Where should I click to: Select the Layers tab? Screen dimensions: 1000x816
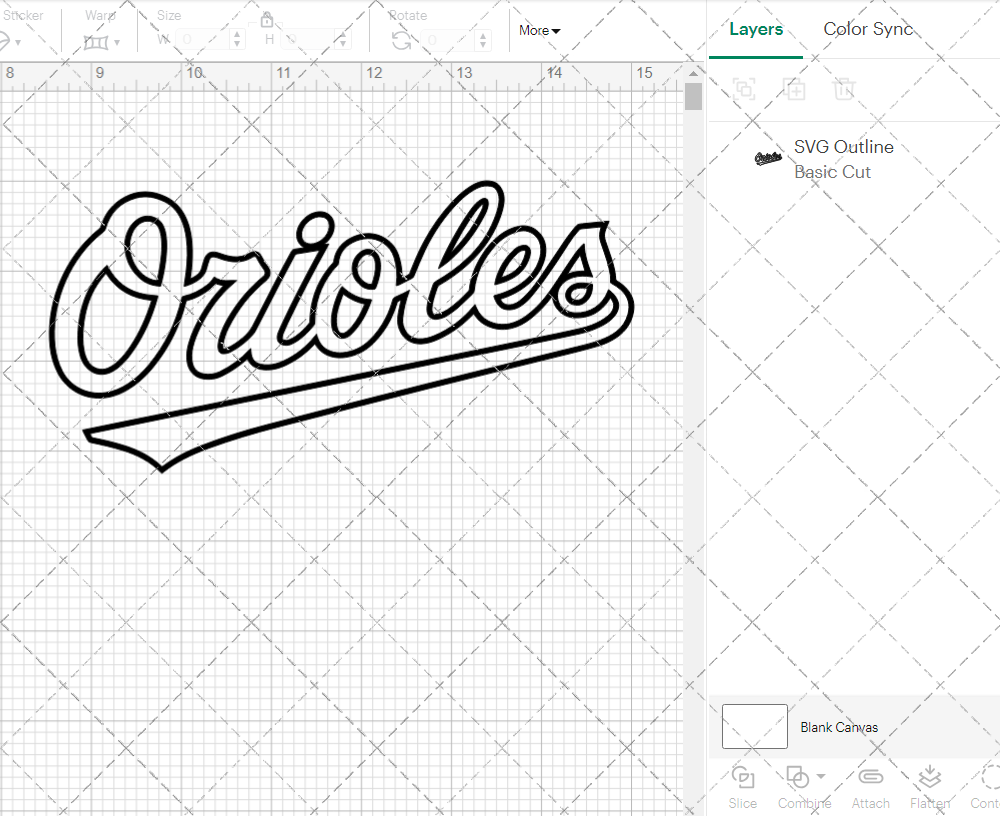point(756,29)
